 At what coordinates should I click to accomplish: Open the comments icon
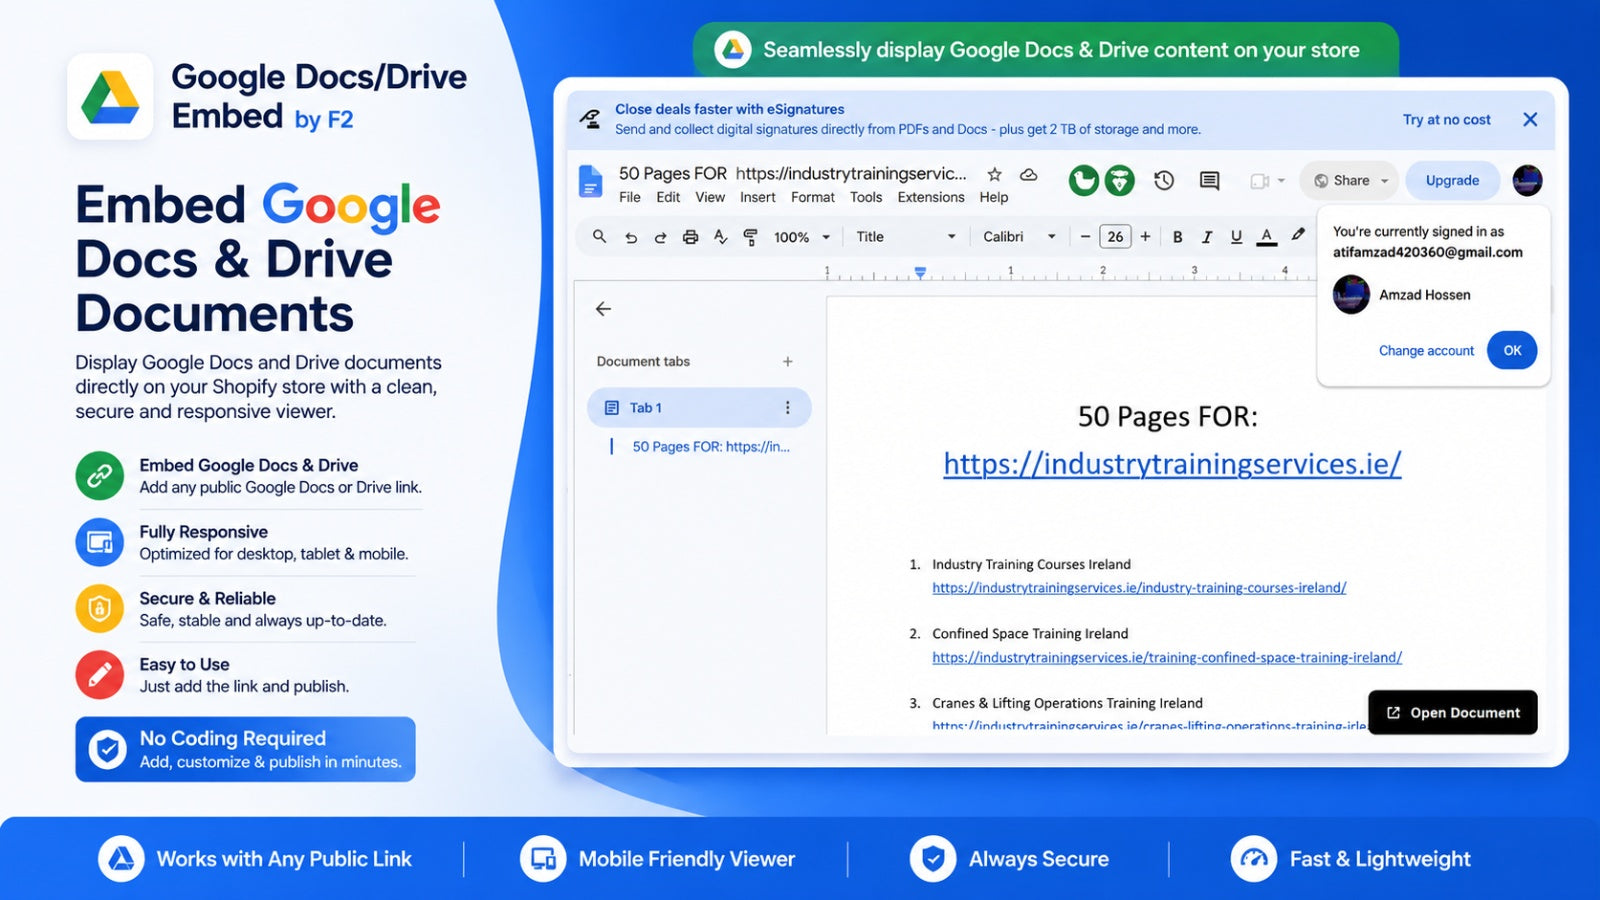pos(1209,180)
